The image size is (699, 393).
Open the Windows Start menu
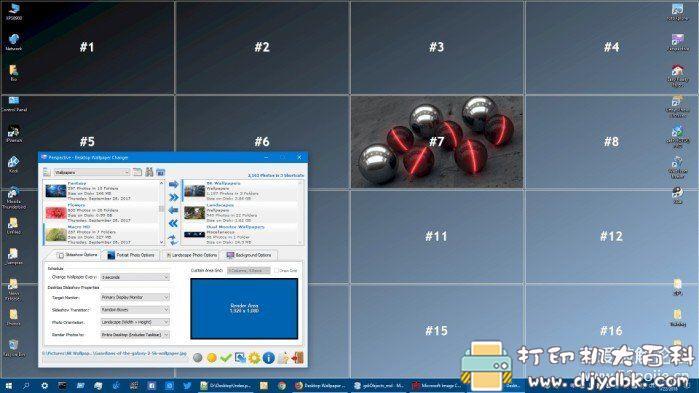(8, 386)
